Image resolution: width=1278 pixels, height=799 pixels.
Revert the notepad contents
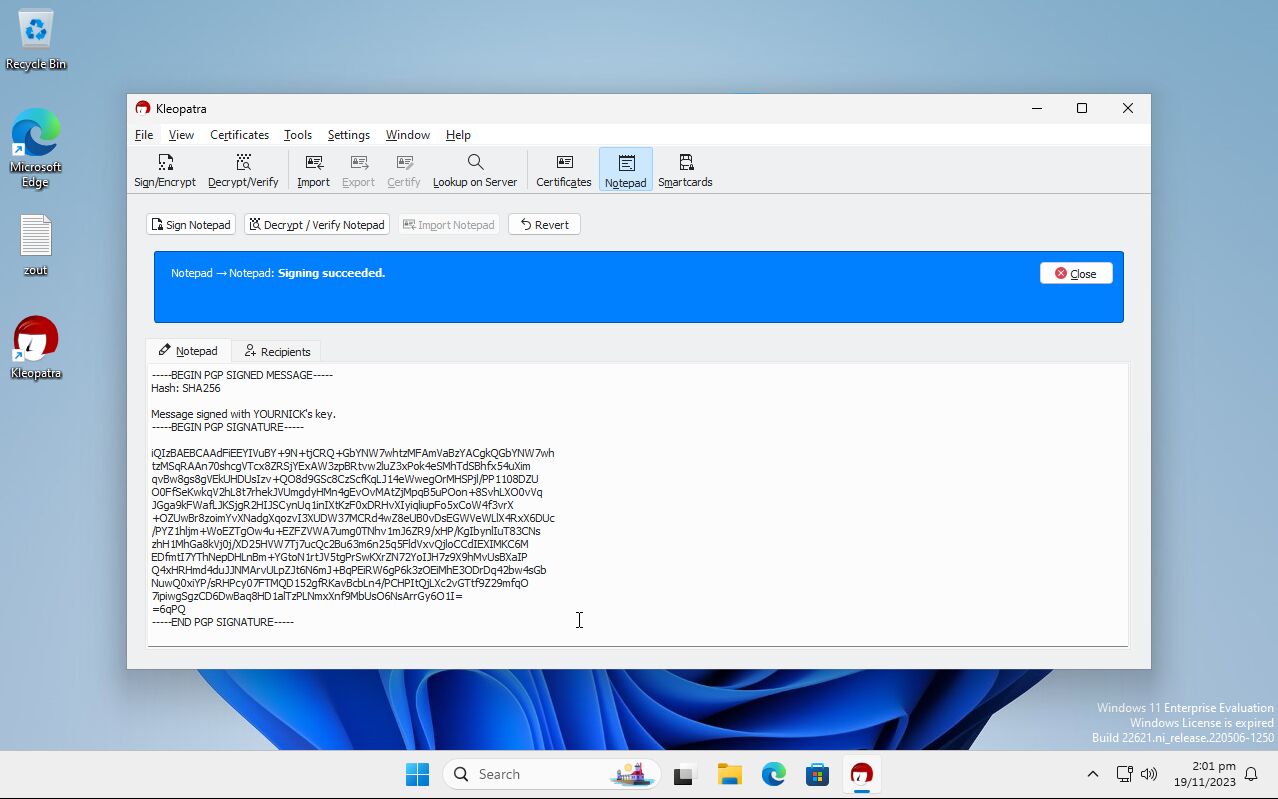coord(544,225)
